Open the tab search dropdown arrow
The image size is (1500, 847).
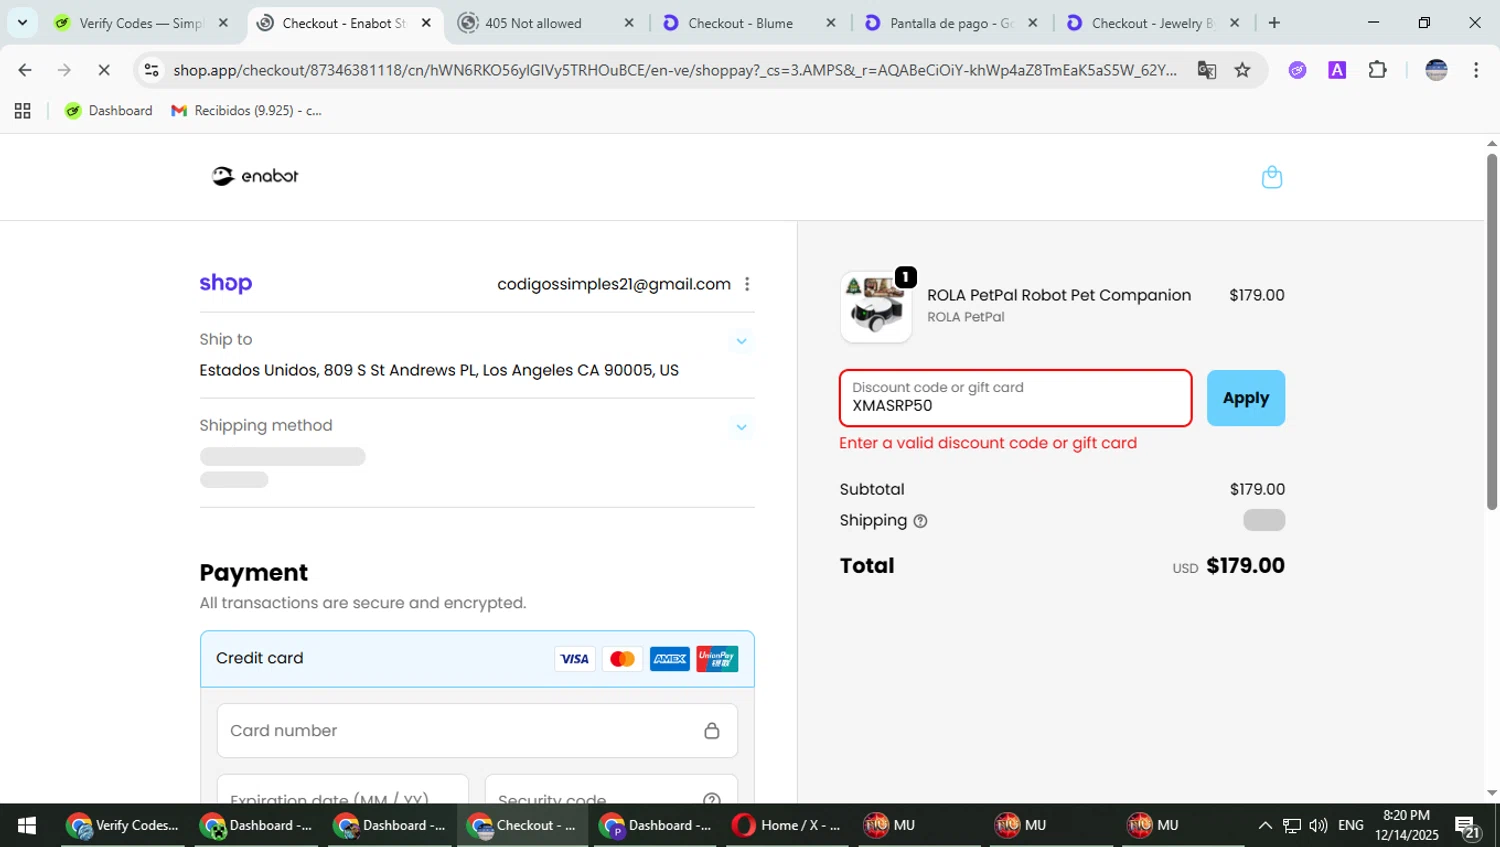point(22,23)
